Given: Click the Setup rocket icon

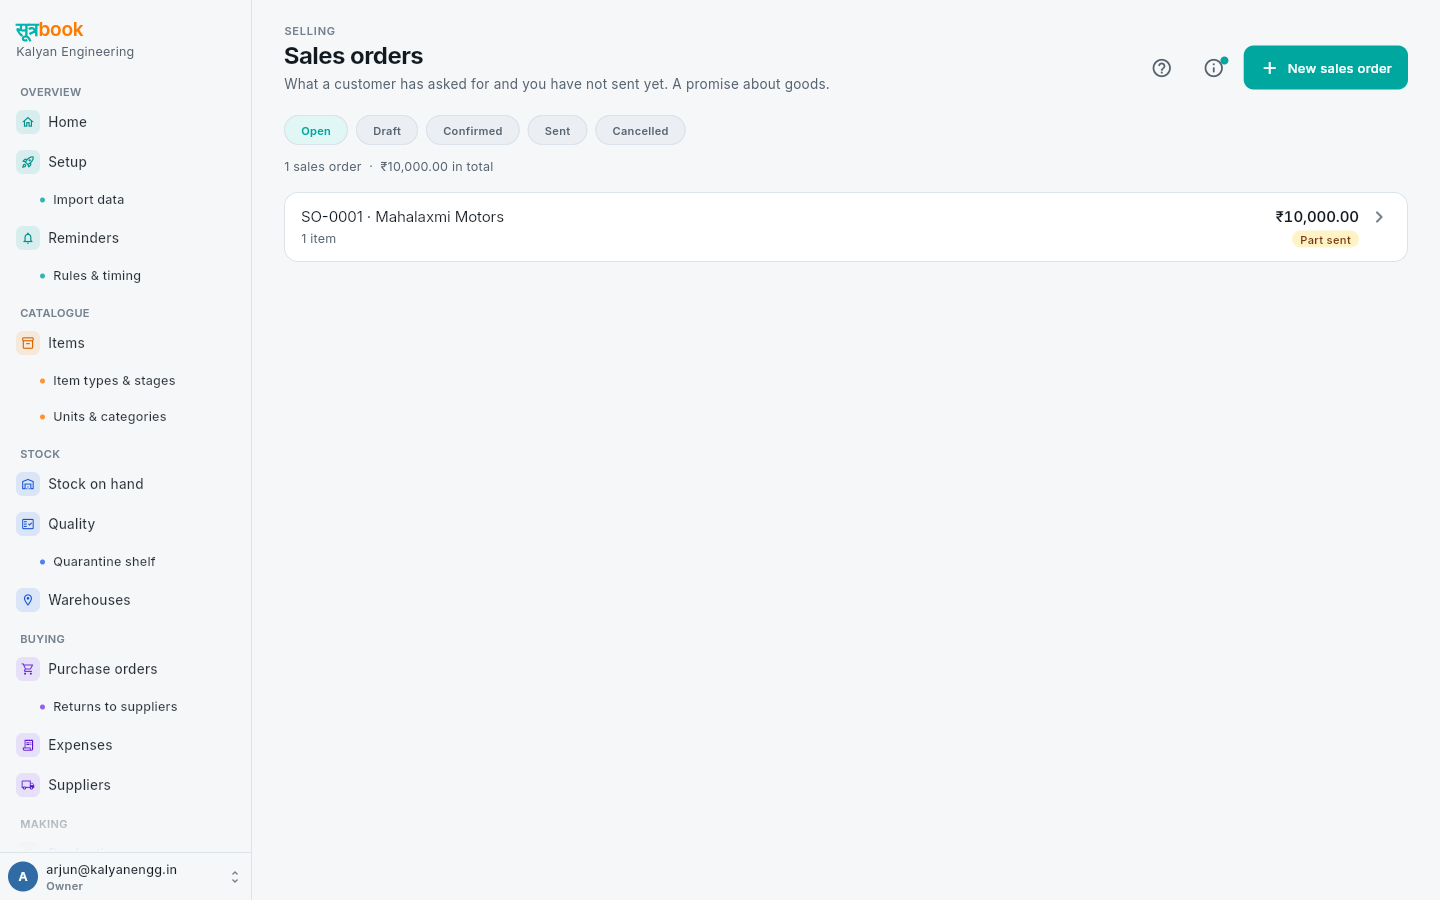Looking at the screenshot, I should pyautogui.click(x=28, y=162).
